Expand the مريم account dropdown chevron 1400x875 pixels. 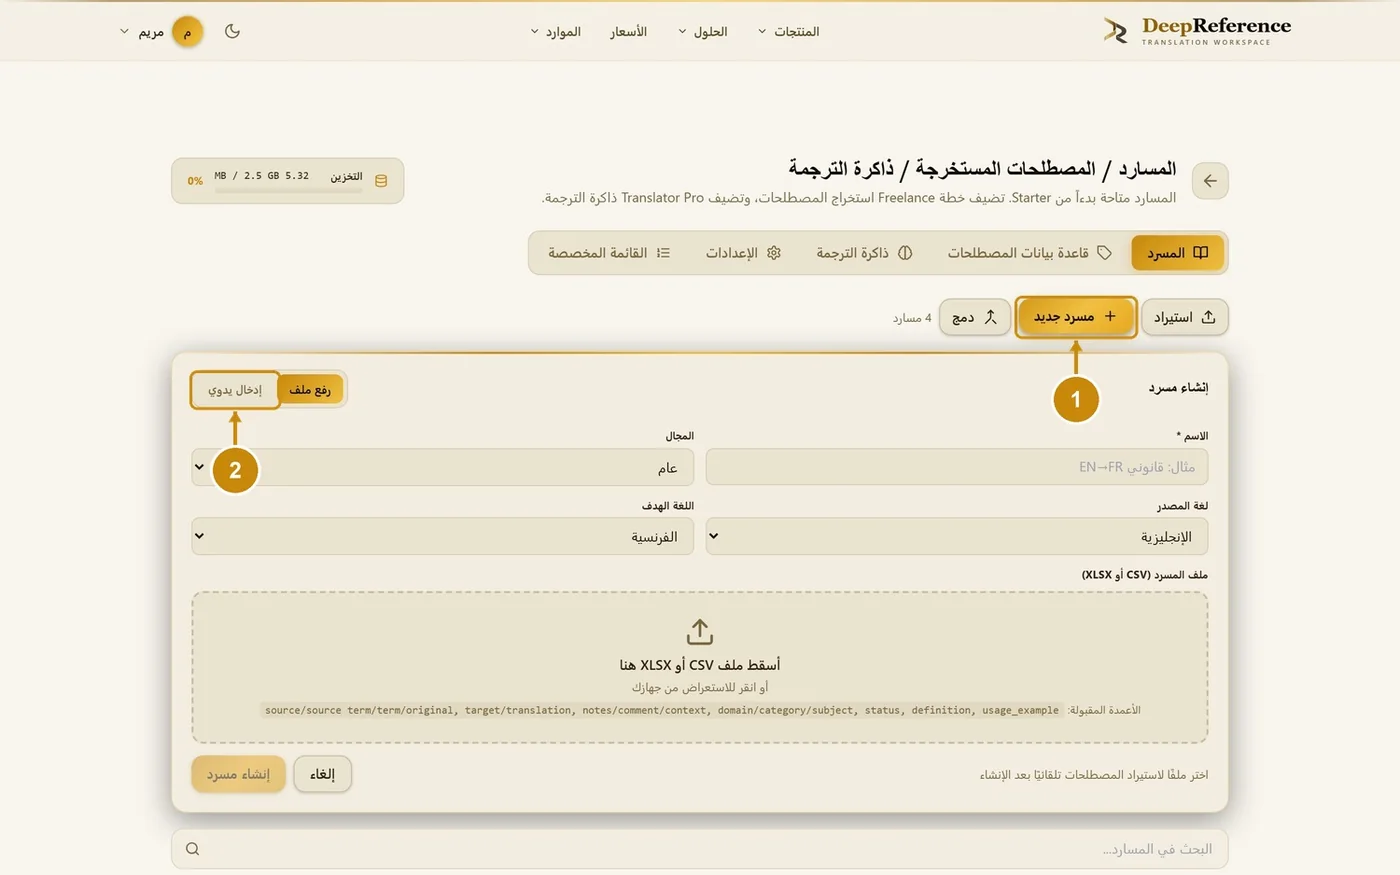click(x=124, y=32)
